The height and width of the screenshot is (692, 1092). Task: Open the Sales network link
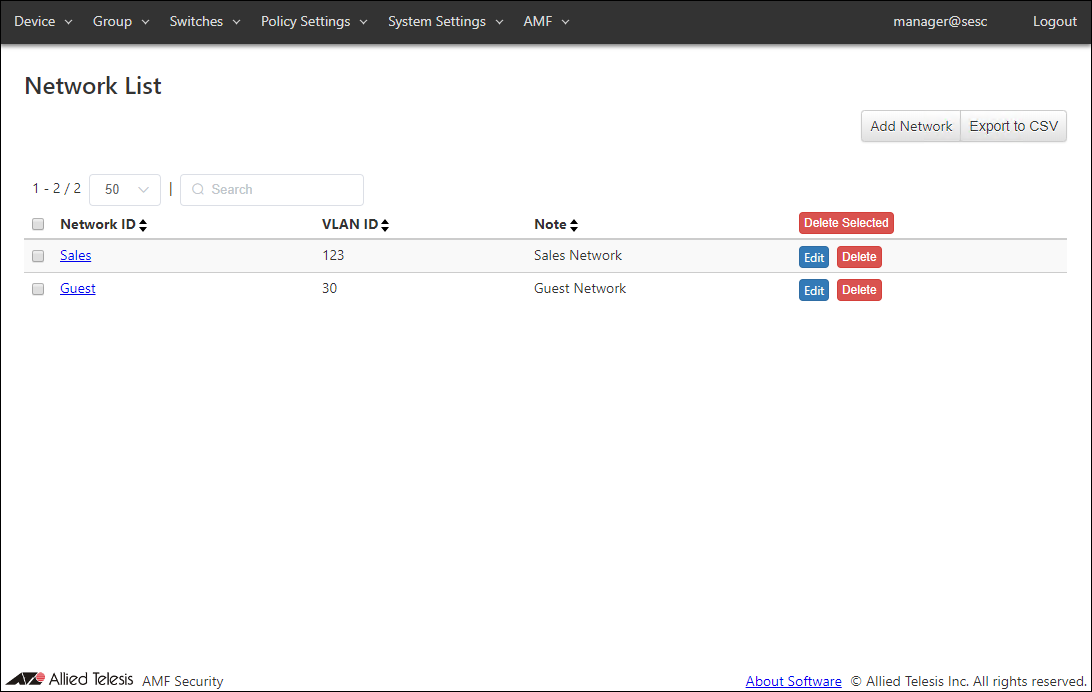[x=75, y=255]
